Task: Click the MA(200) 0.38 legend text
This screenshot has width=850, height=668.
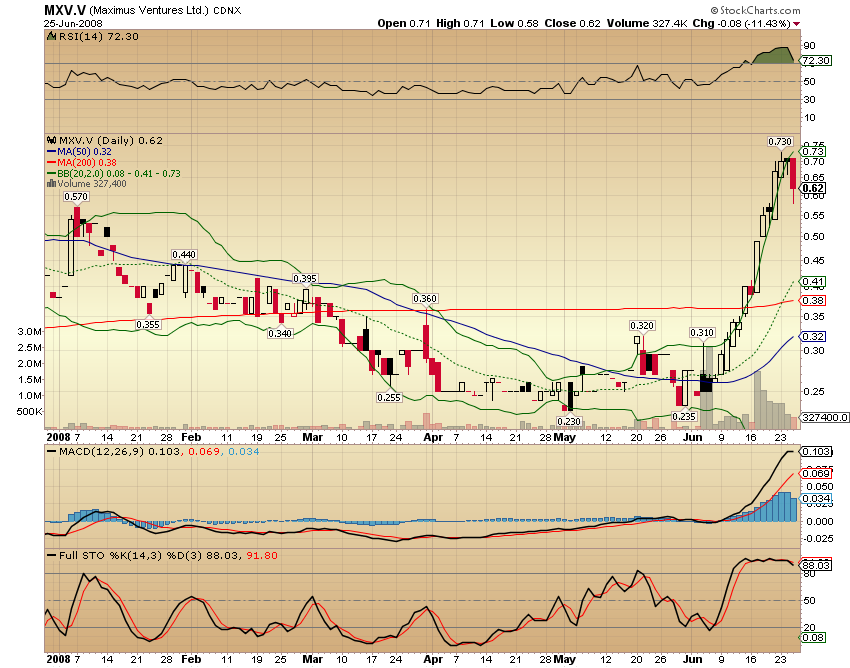Action: pyautogui.click(x=87, y=163)
